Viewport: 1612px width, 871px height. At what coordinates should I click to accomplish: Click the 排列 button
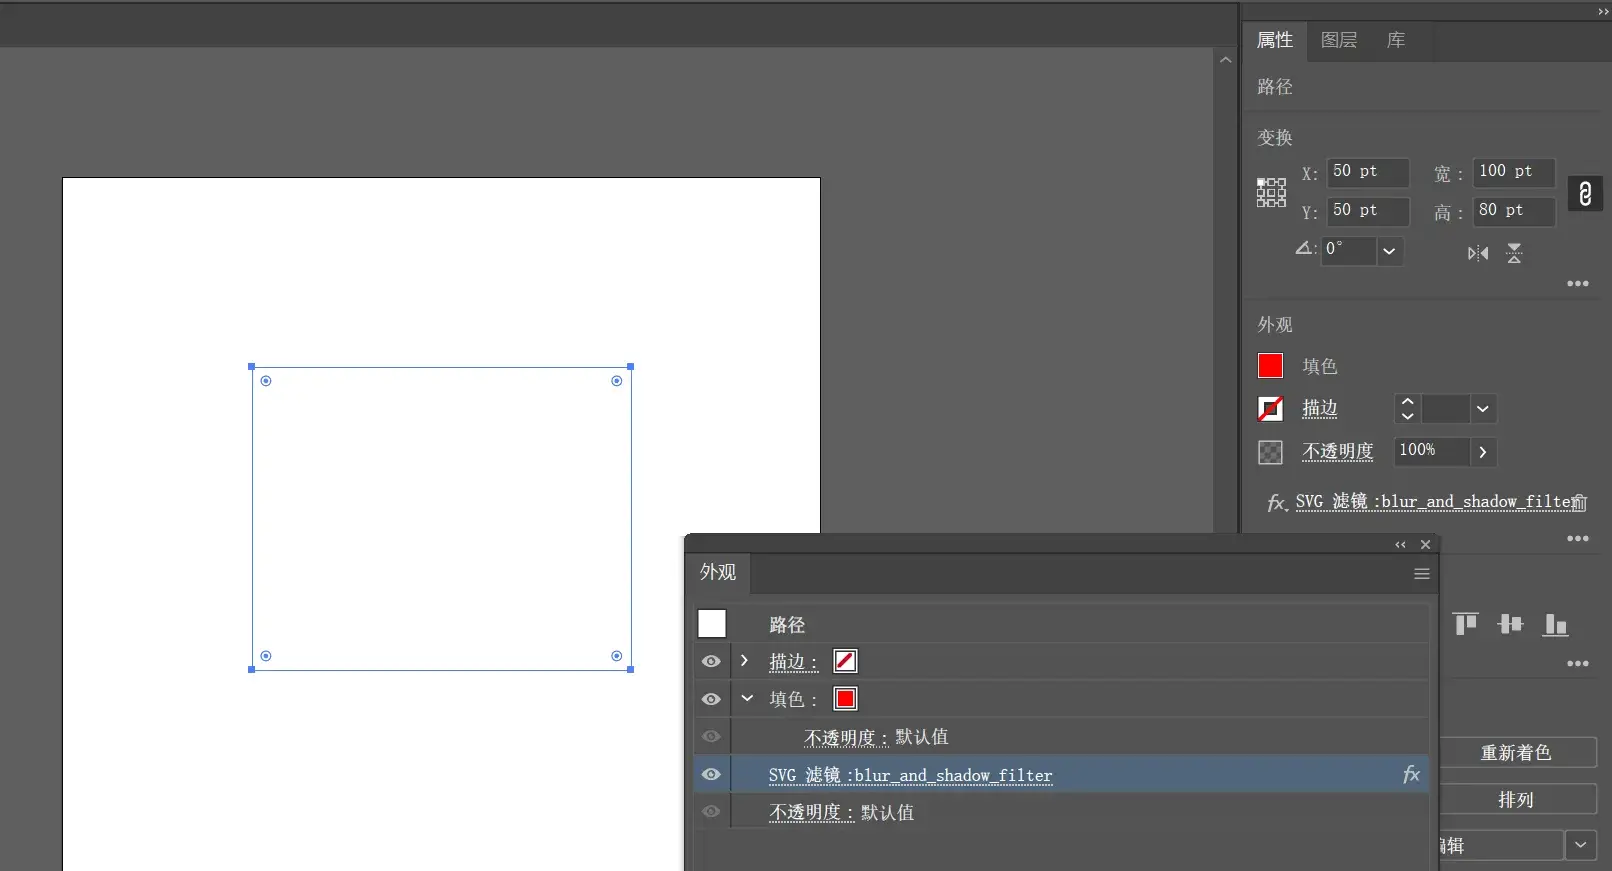click(x=1516, y=800)
